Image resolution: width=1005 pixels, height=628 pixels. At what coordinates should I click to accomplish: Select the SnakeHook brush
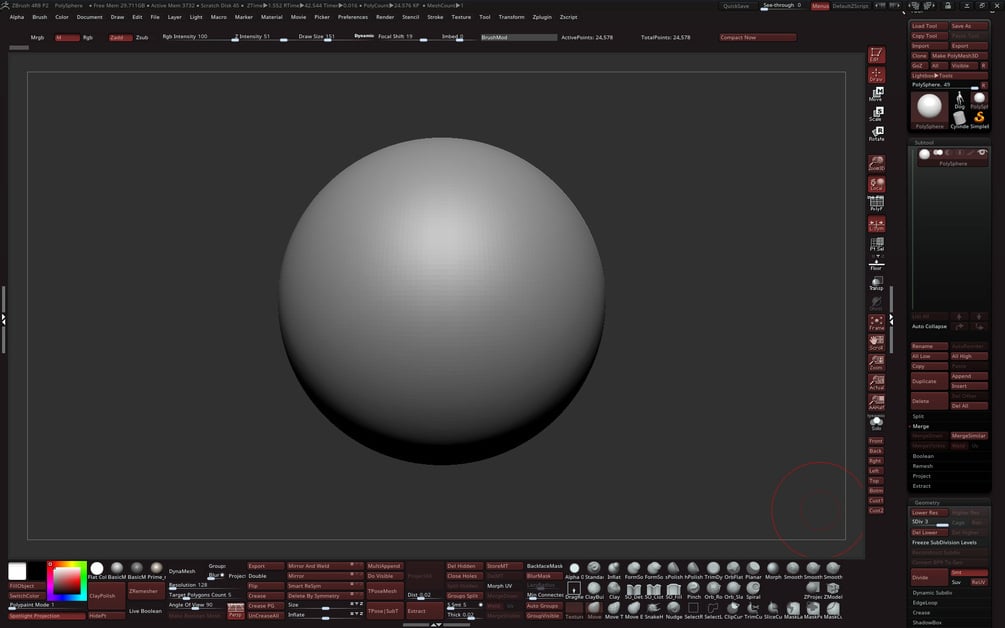(654, 610)
